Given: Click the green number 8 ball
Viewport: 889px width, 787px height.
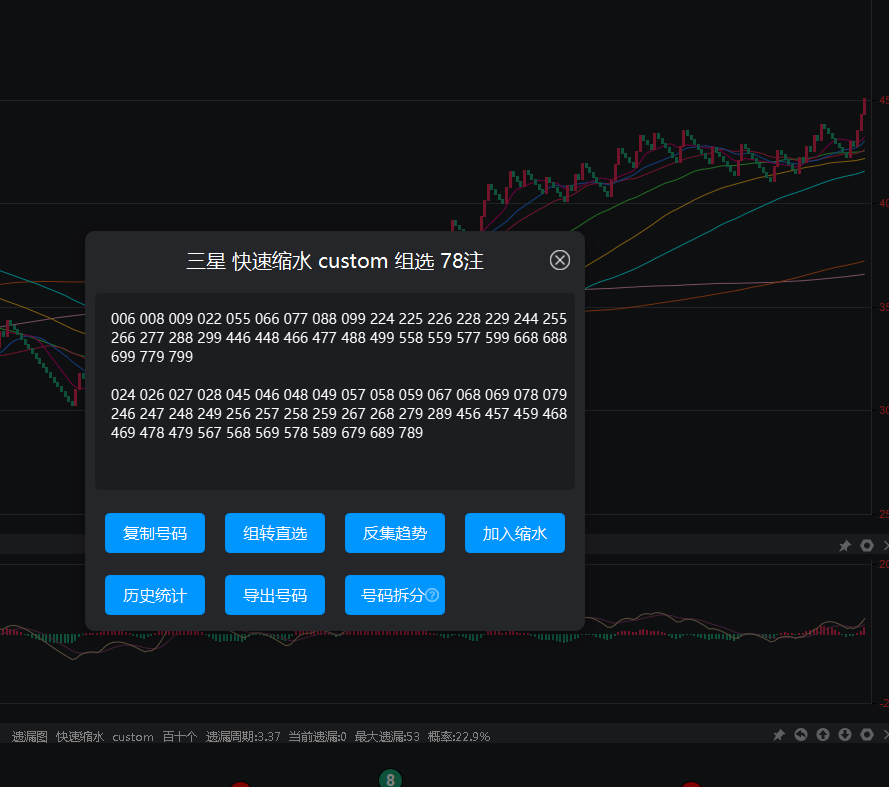Looking at the screenshot, I should pos(390,779).
